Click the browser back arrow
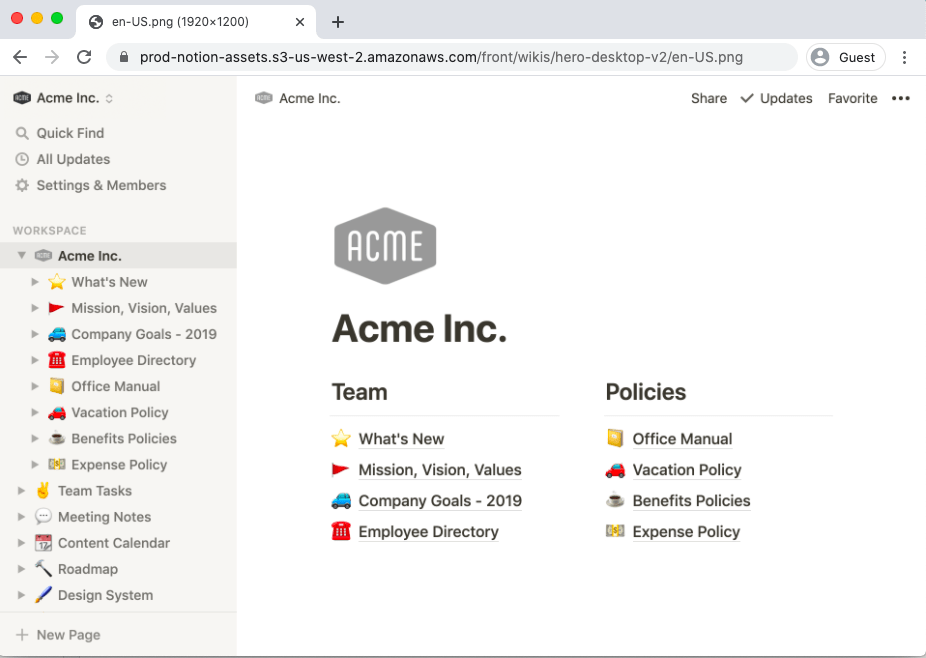This screenshot has height=658, width=926. 20,58
